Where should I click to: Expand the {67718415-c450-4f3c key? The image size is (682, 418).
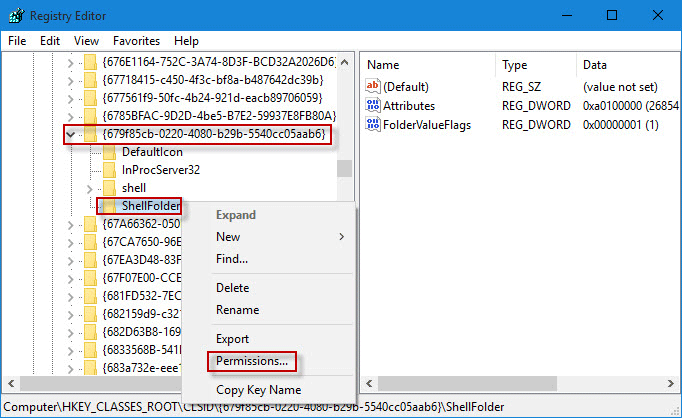tap(70, 81)
